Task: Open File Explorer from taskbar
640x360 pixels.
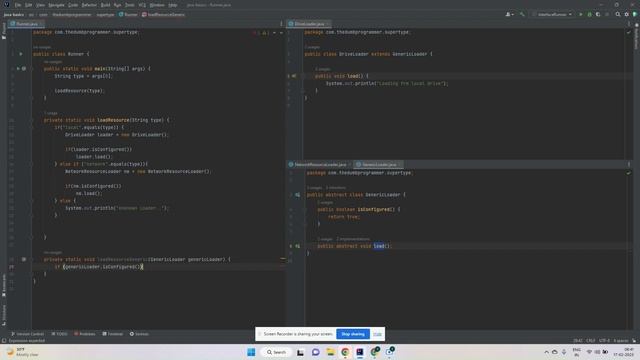Action: click(330, 352)
